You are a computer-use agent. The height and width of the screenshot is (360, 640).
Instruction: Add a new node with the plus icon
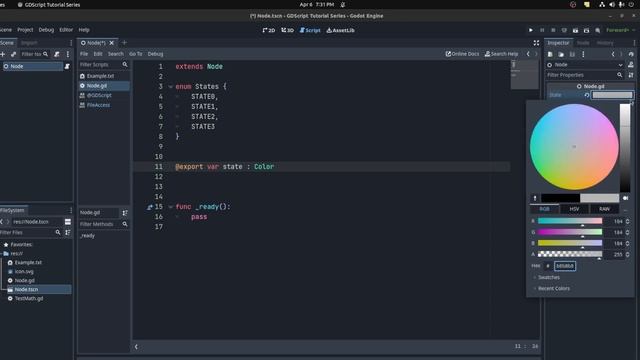[3, 54]
